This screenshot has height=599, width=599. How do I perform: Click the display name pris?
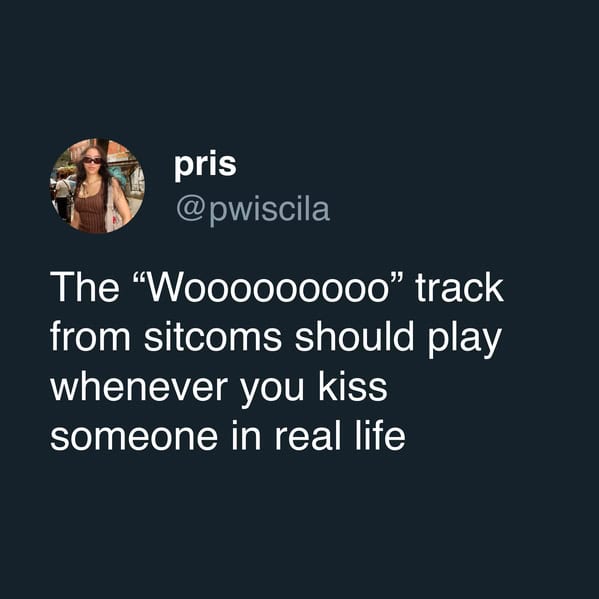[x=206, y=165]
